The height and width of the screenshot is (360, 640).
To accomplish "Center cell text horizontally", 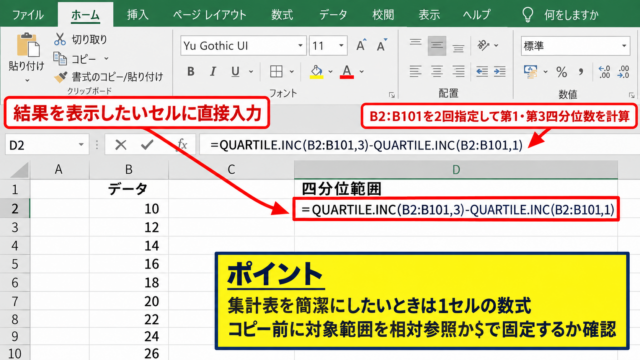I will pyautogui.click(x=437, y=71).
